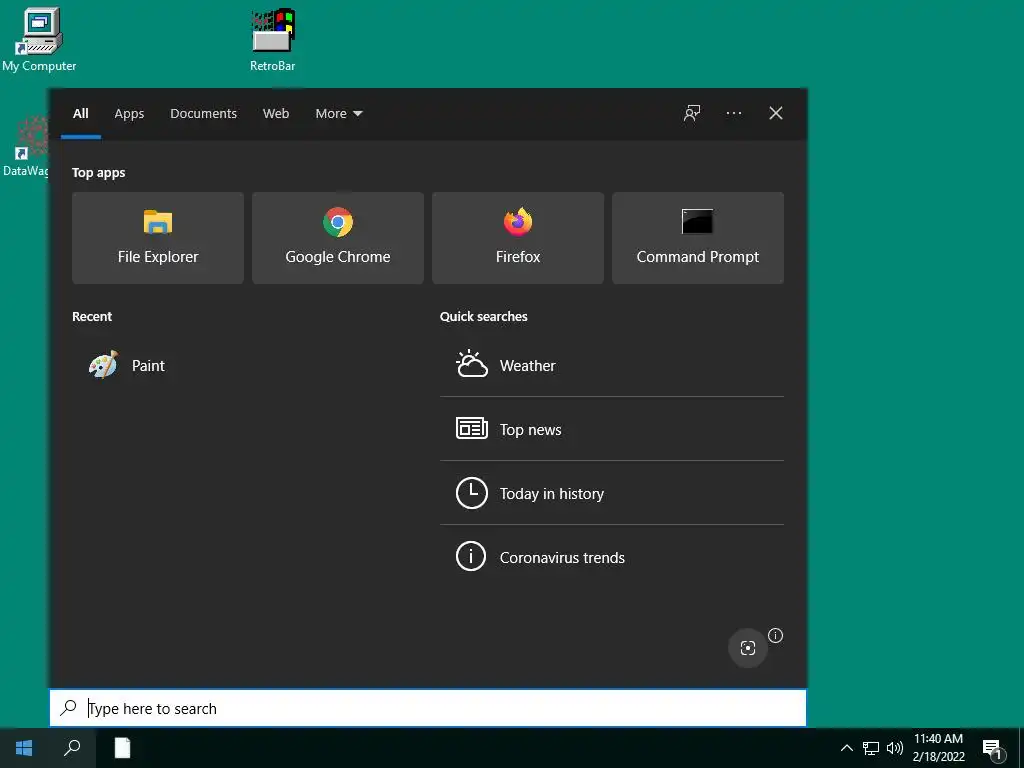Click the Weather cloud icon
Image resolution: width=1024 pixels, height=768 pixels.
click(x=472, y=364)
